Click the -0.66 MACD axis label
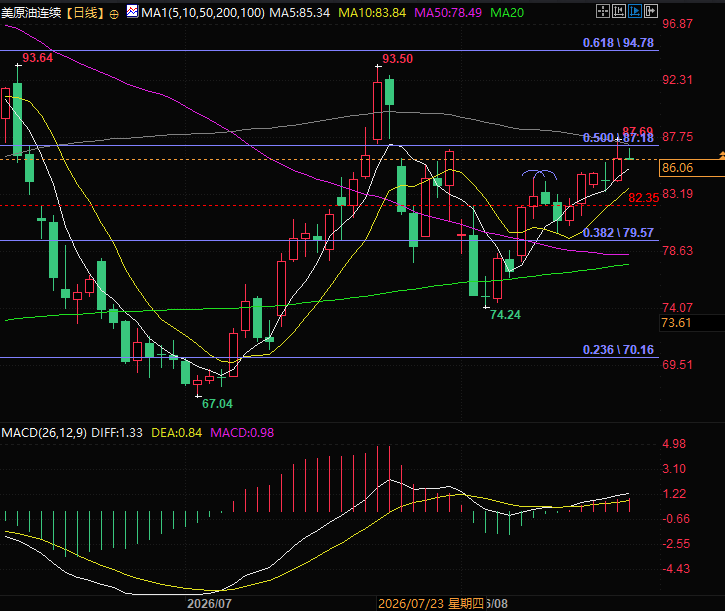This screenshot has width=725, height=611. pos(676,518)
